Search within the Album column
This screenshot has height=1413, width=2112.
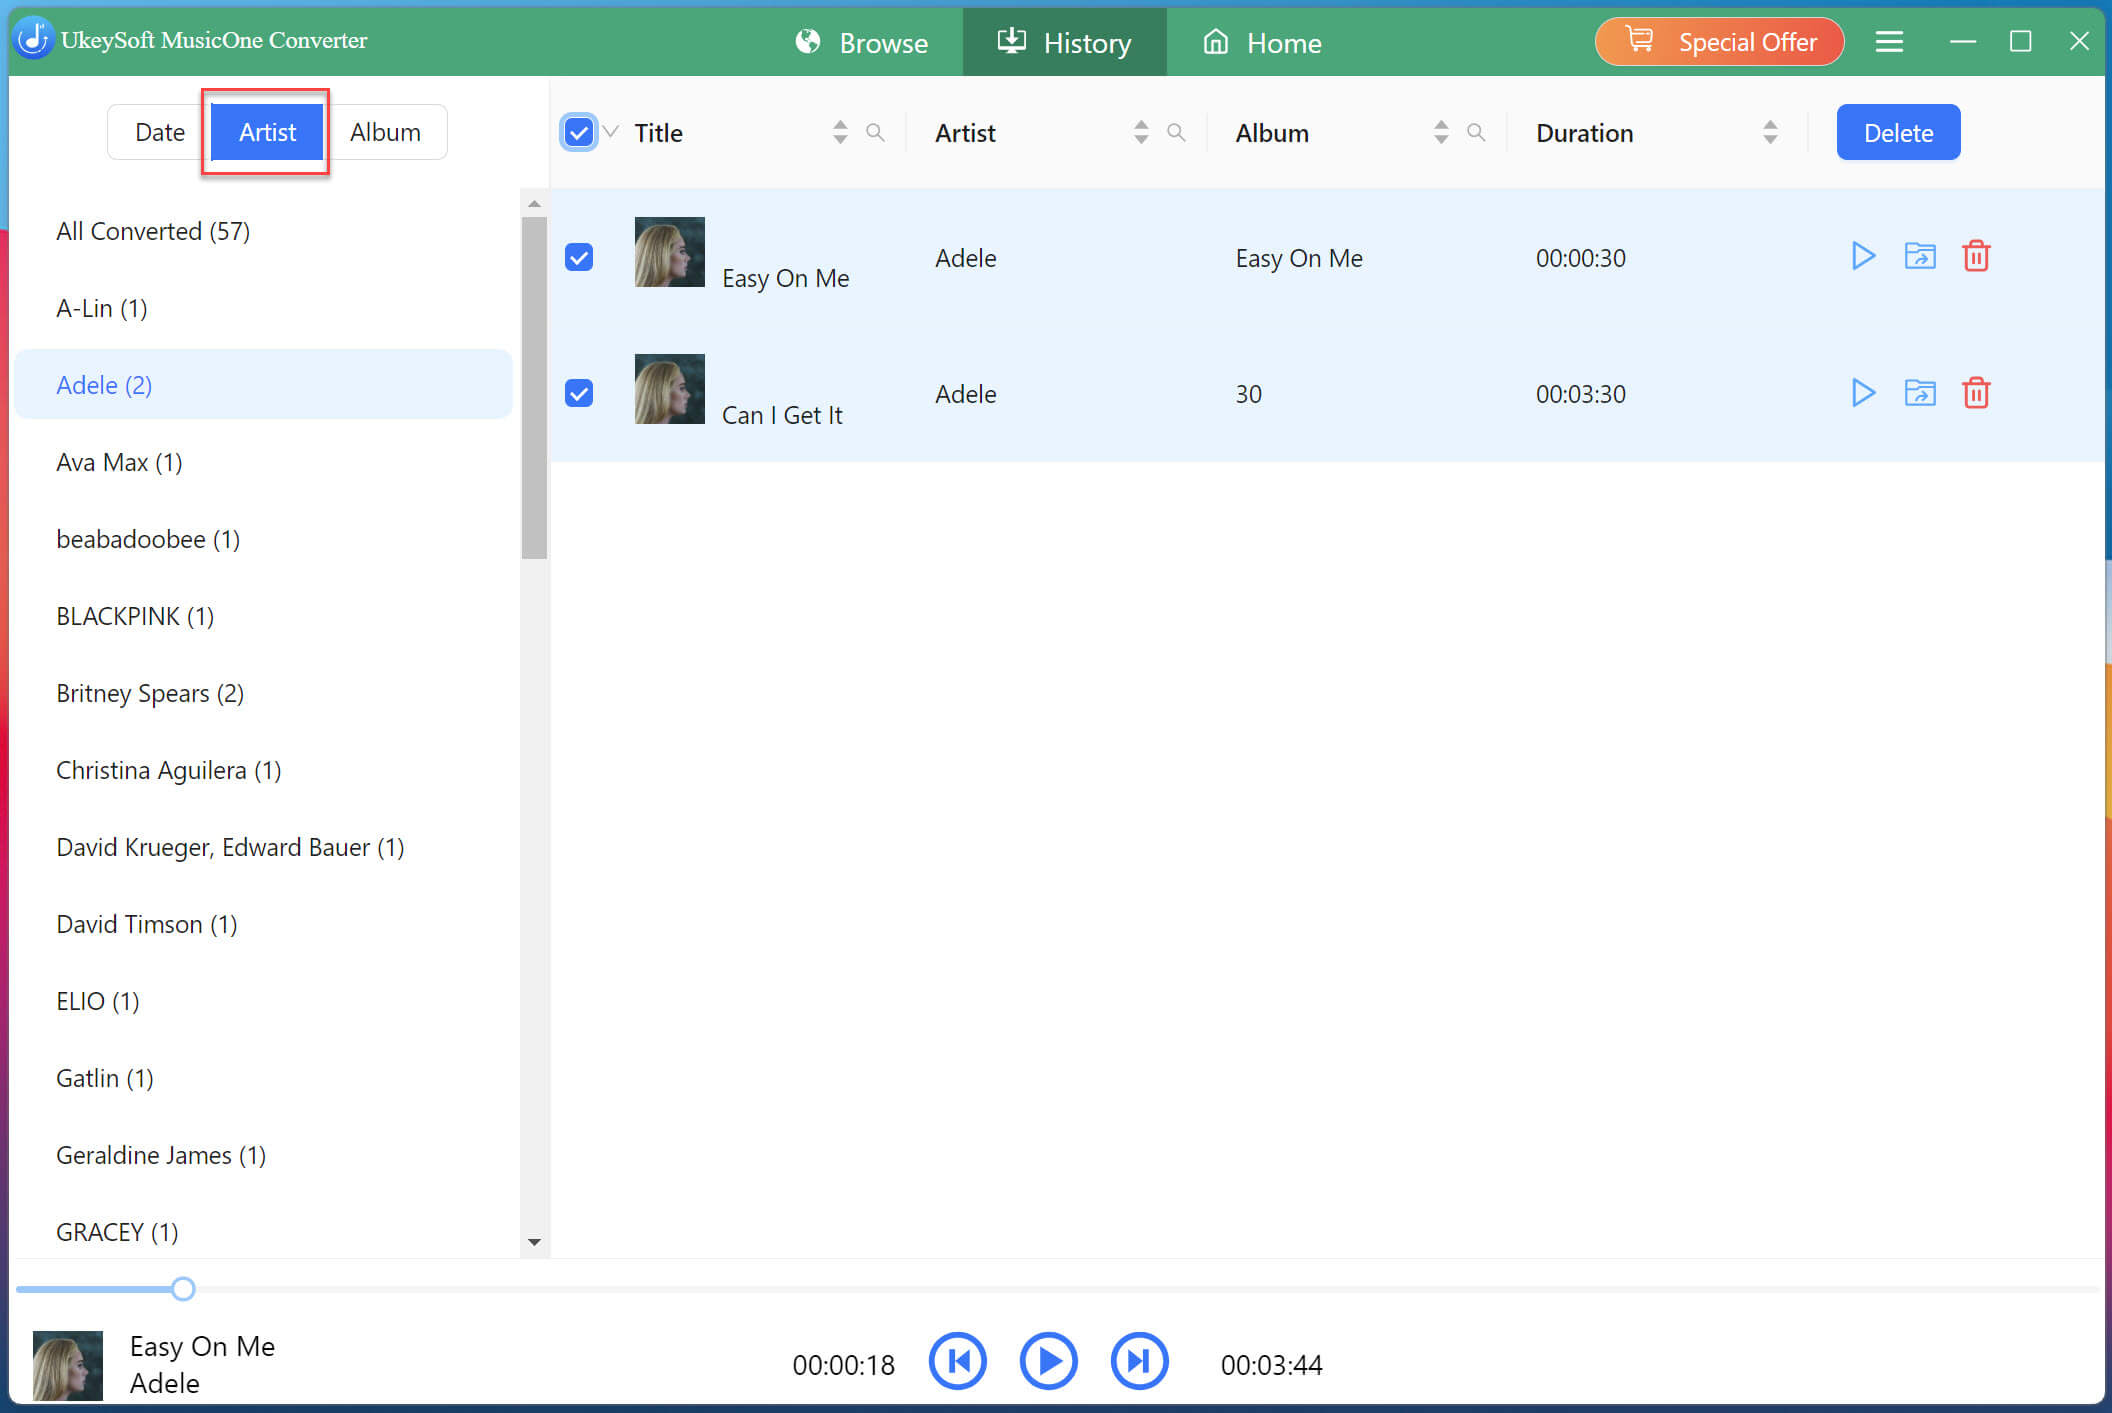pos(1476,132)
